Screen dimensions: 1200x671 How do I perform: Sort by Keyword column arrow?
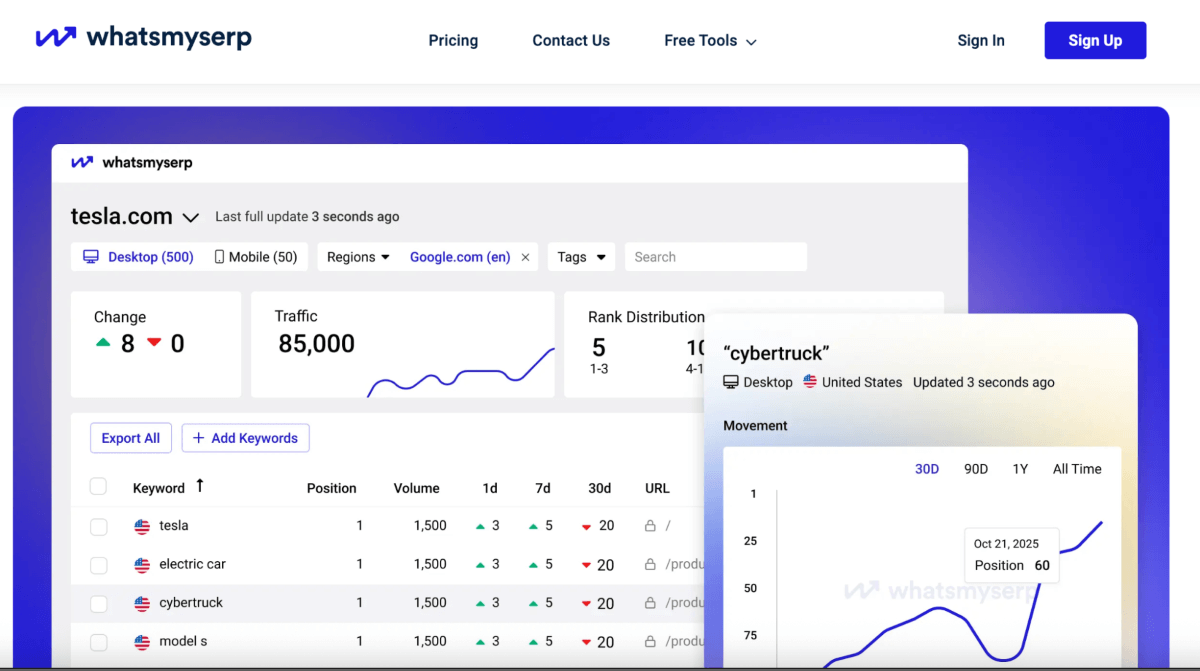point(200,486)
